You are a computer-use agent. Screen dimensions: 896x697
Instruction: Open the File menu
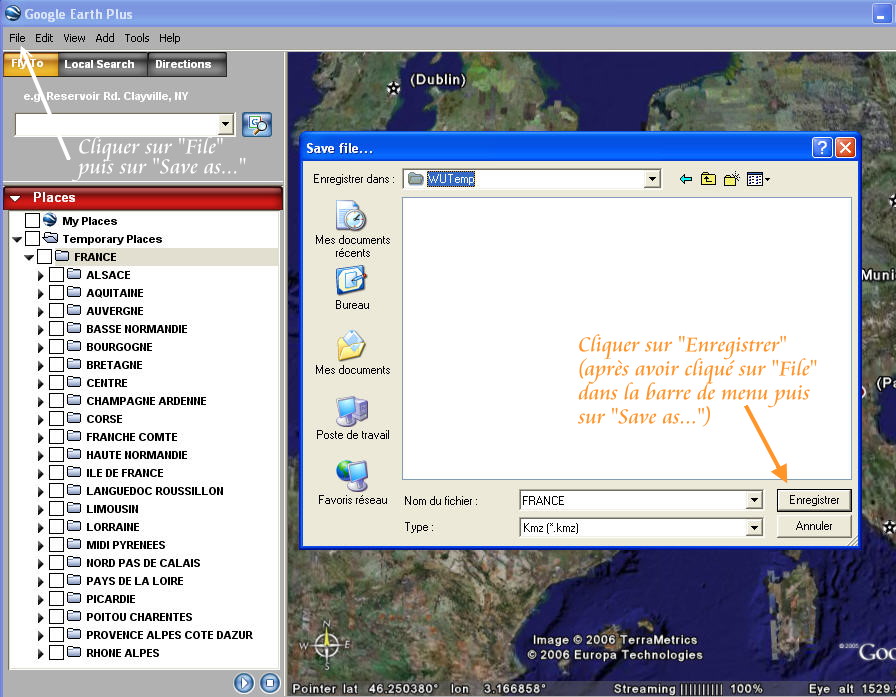(x=17, y=38)
